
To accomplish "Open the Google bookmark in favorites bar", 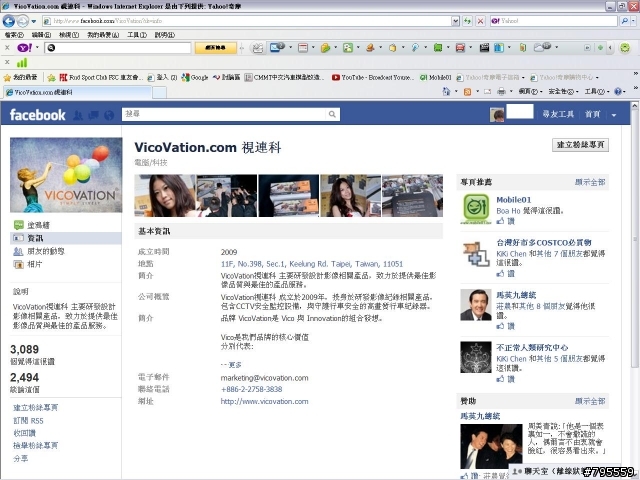I will [x=195, y=77].
